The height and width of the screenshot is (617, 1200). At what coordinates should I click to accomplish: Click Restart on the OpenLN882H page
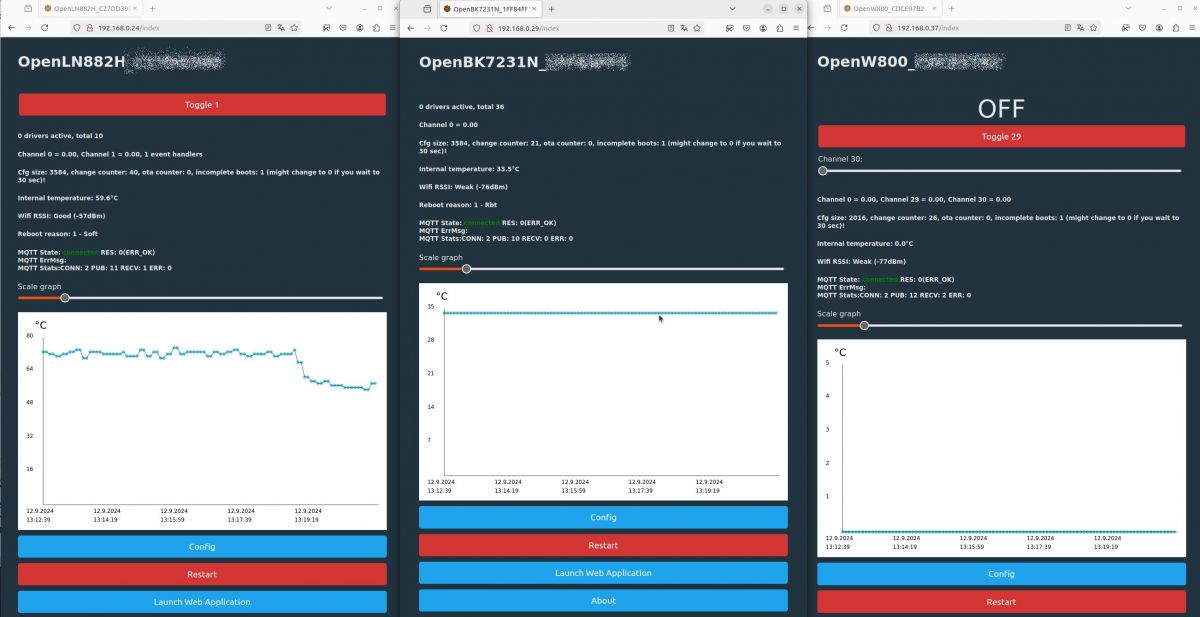202,574
